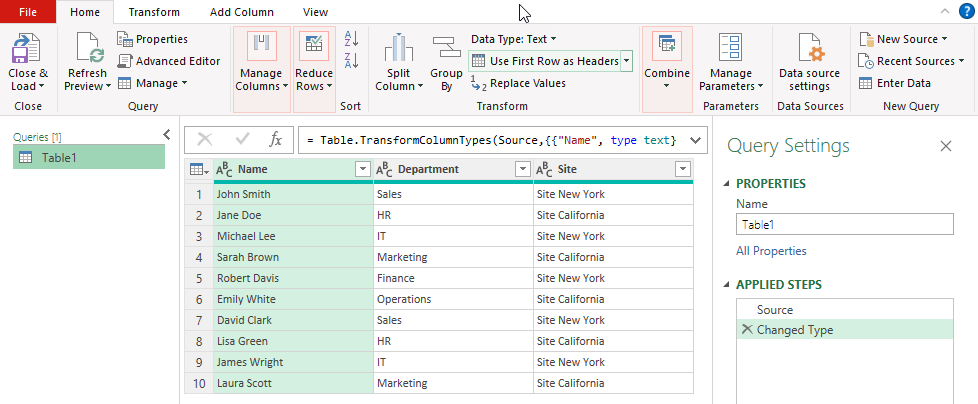Switch to the Transform tab
Screen dimensions: 978x404
(x=154, y=12)
